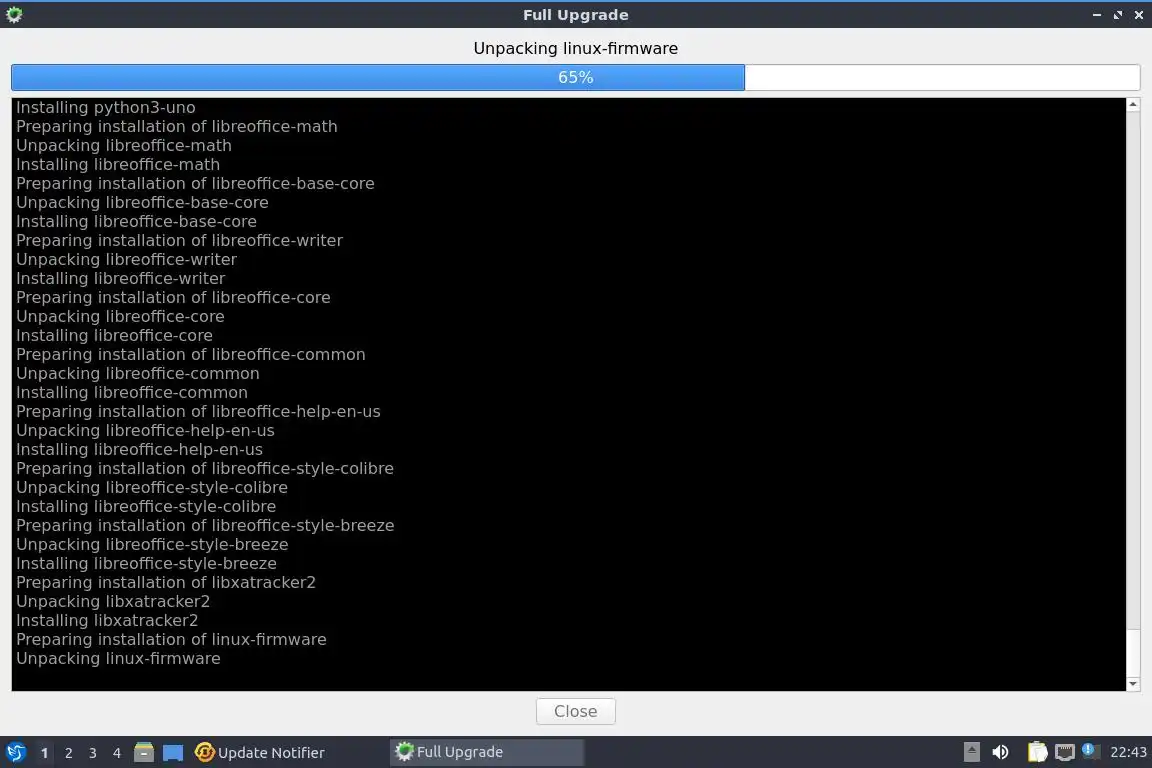This screenshot has width=1152, height=768.
Task: Open the wired network tray icon
Action: pyautogui.click(x=1065, y=752)
